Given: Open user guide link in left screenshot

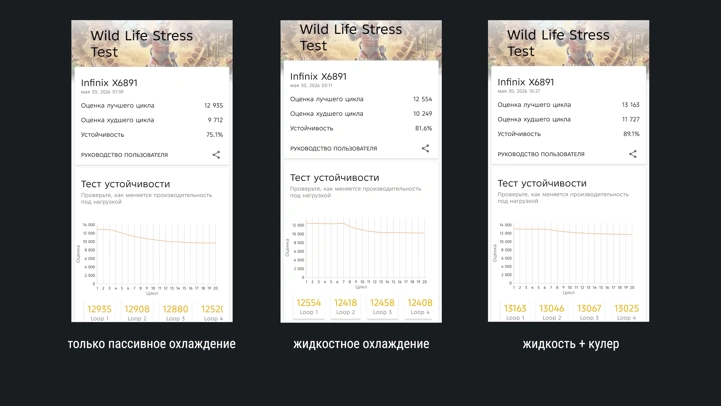Looking at the screenshot, I should (x=124, y=155).
